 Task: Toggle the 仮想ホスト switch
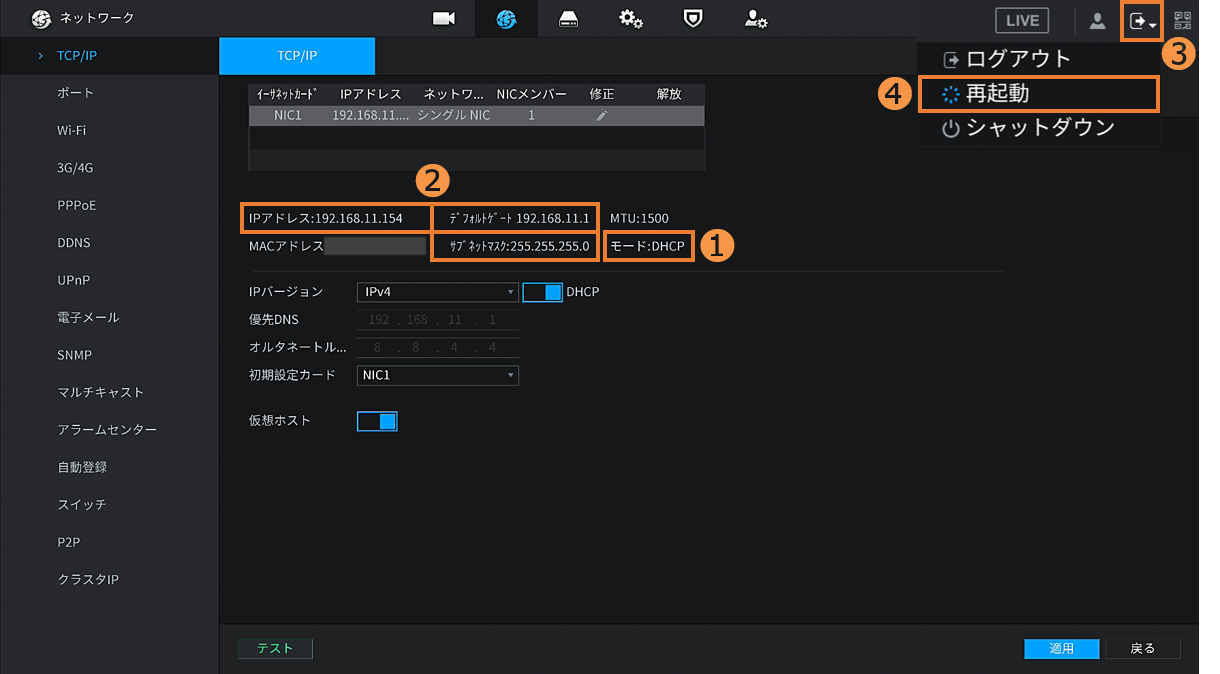click(x=377, y=421)
